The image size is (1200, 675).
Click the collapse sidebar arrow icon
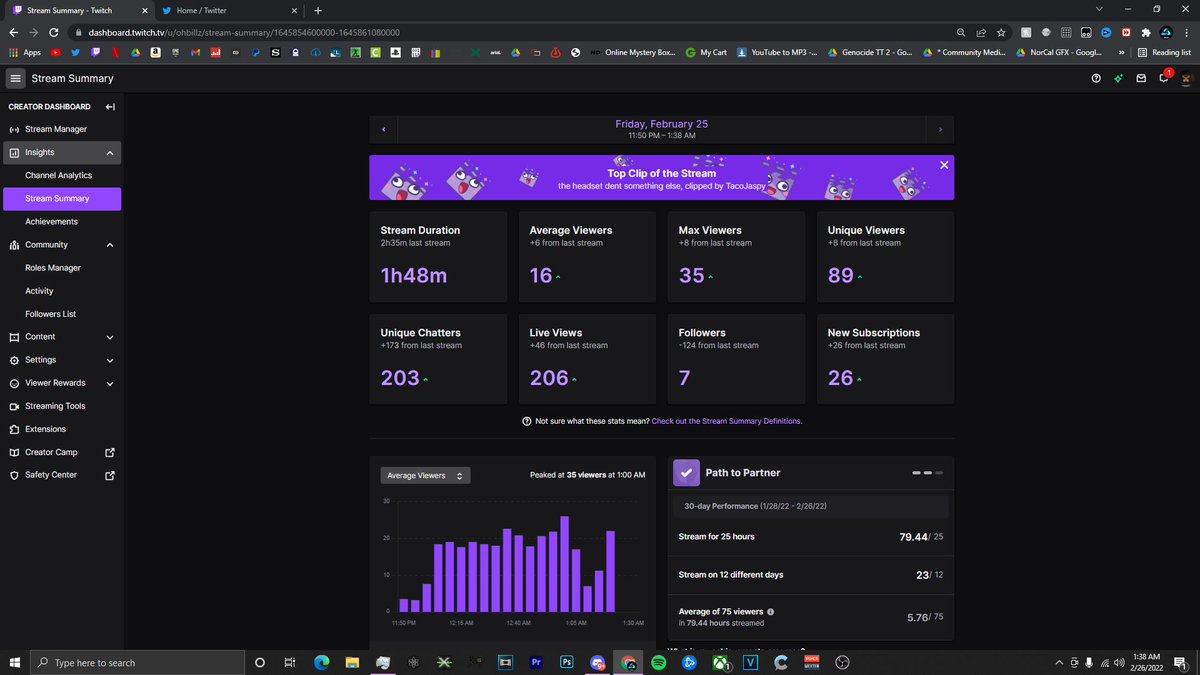(110, 106)
